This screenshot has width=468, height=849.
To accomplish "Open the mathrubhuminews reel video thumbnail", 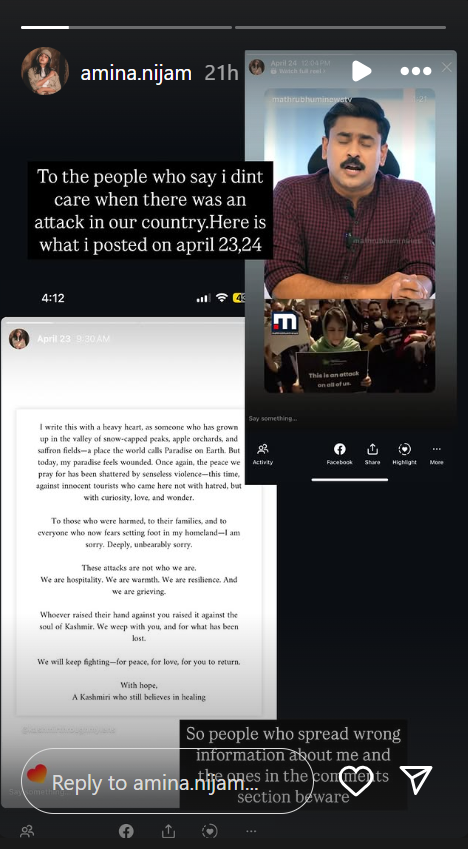I will 349,240.
